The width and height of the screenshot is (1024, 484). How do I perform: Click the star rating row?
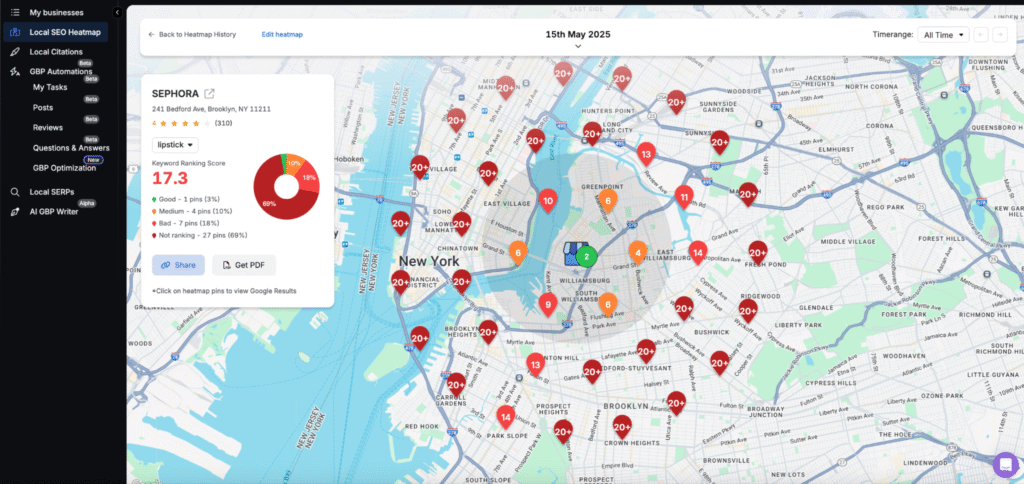coord(183,123)
